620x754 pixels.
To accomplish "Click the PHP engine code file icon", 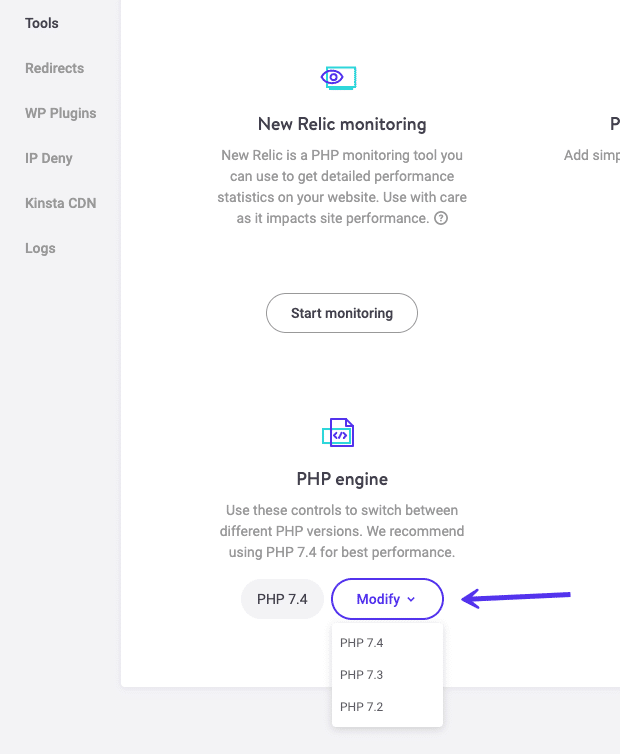I will pos(339,433).
